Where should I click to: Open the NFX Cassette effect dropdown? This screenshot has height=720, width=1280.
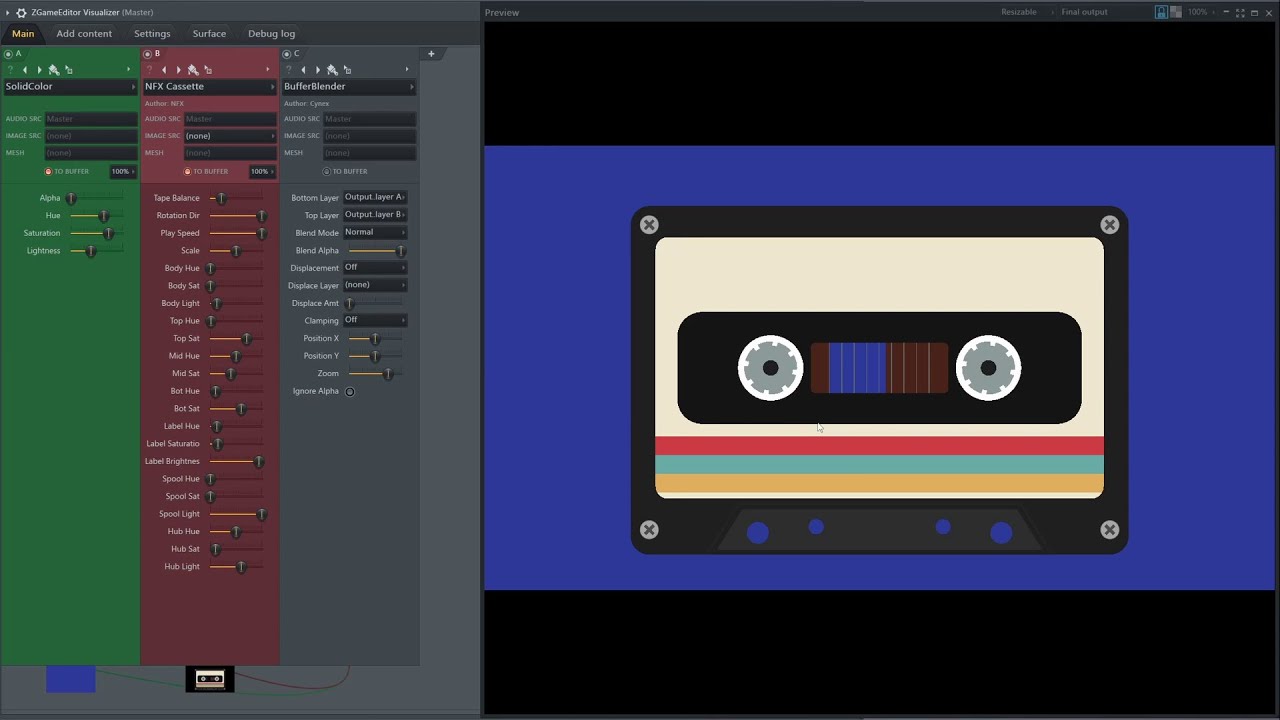tap(209, 87)
